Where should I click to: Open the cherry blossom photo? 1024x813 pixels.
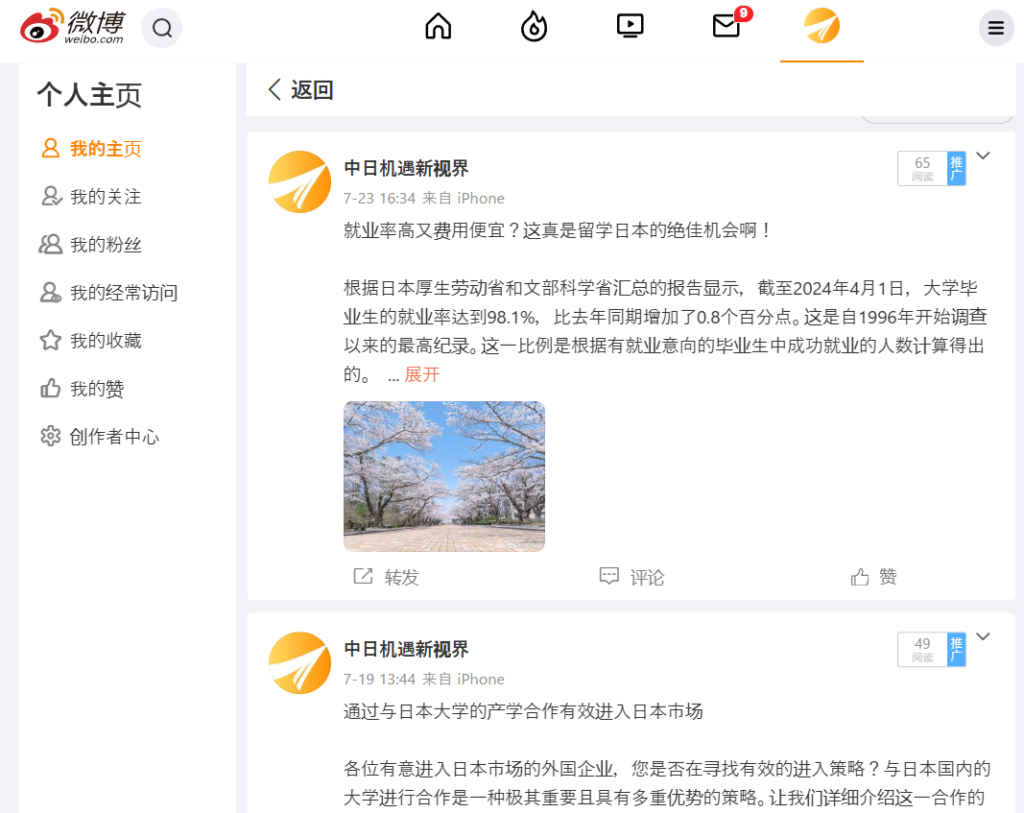(x=444, y=477)
